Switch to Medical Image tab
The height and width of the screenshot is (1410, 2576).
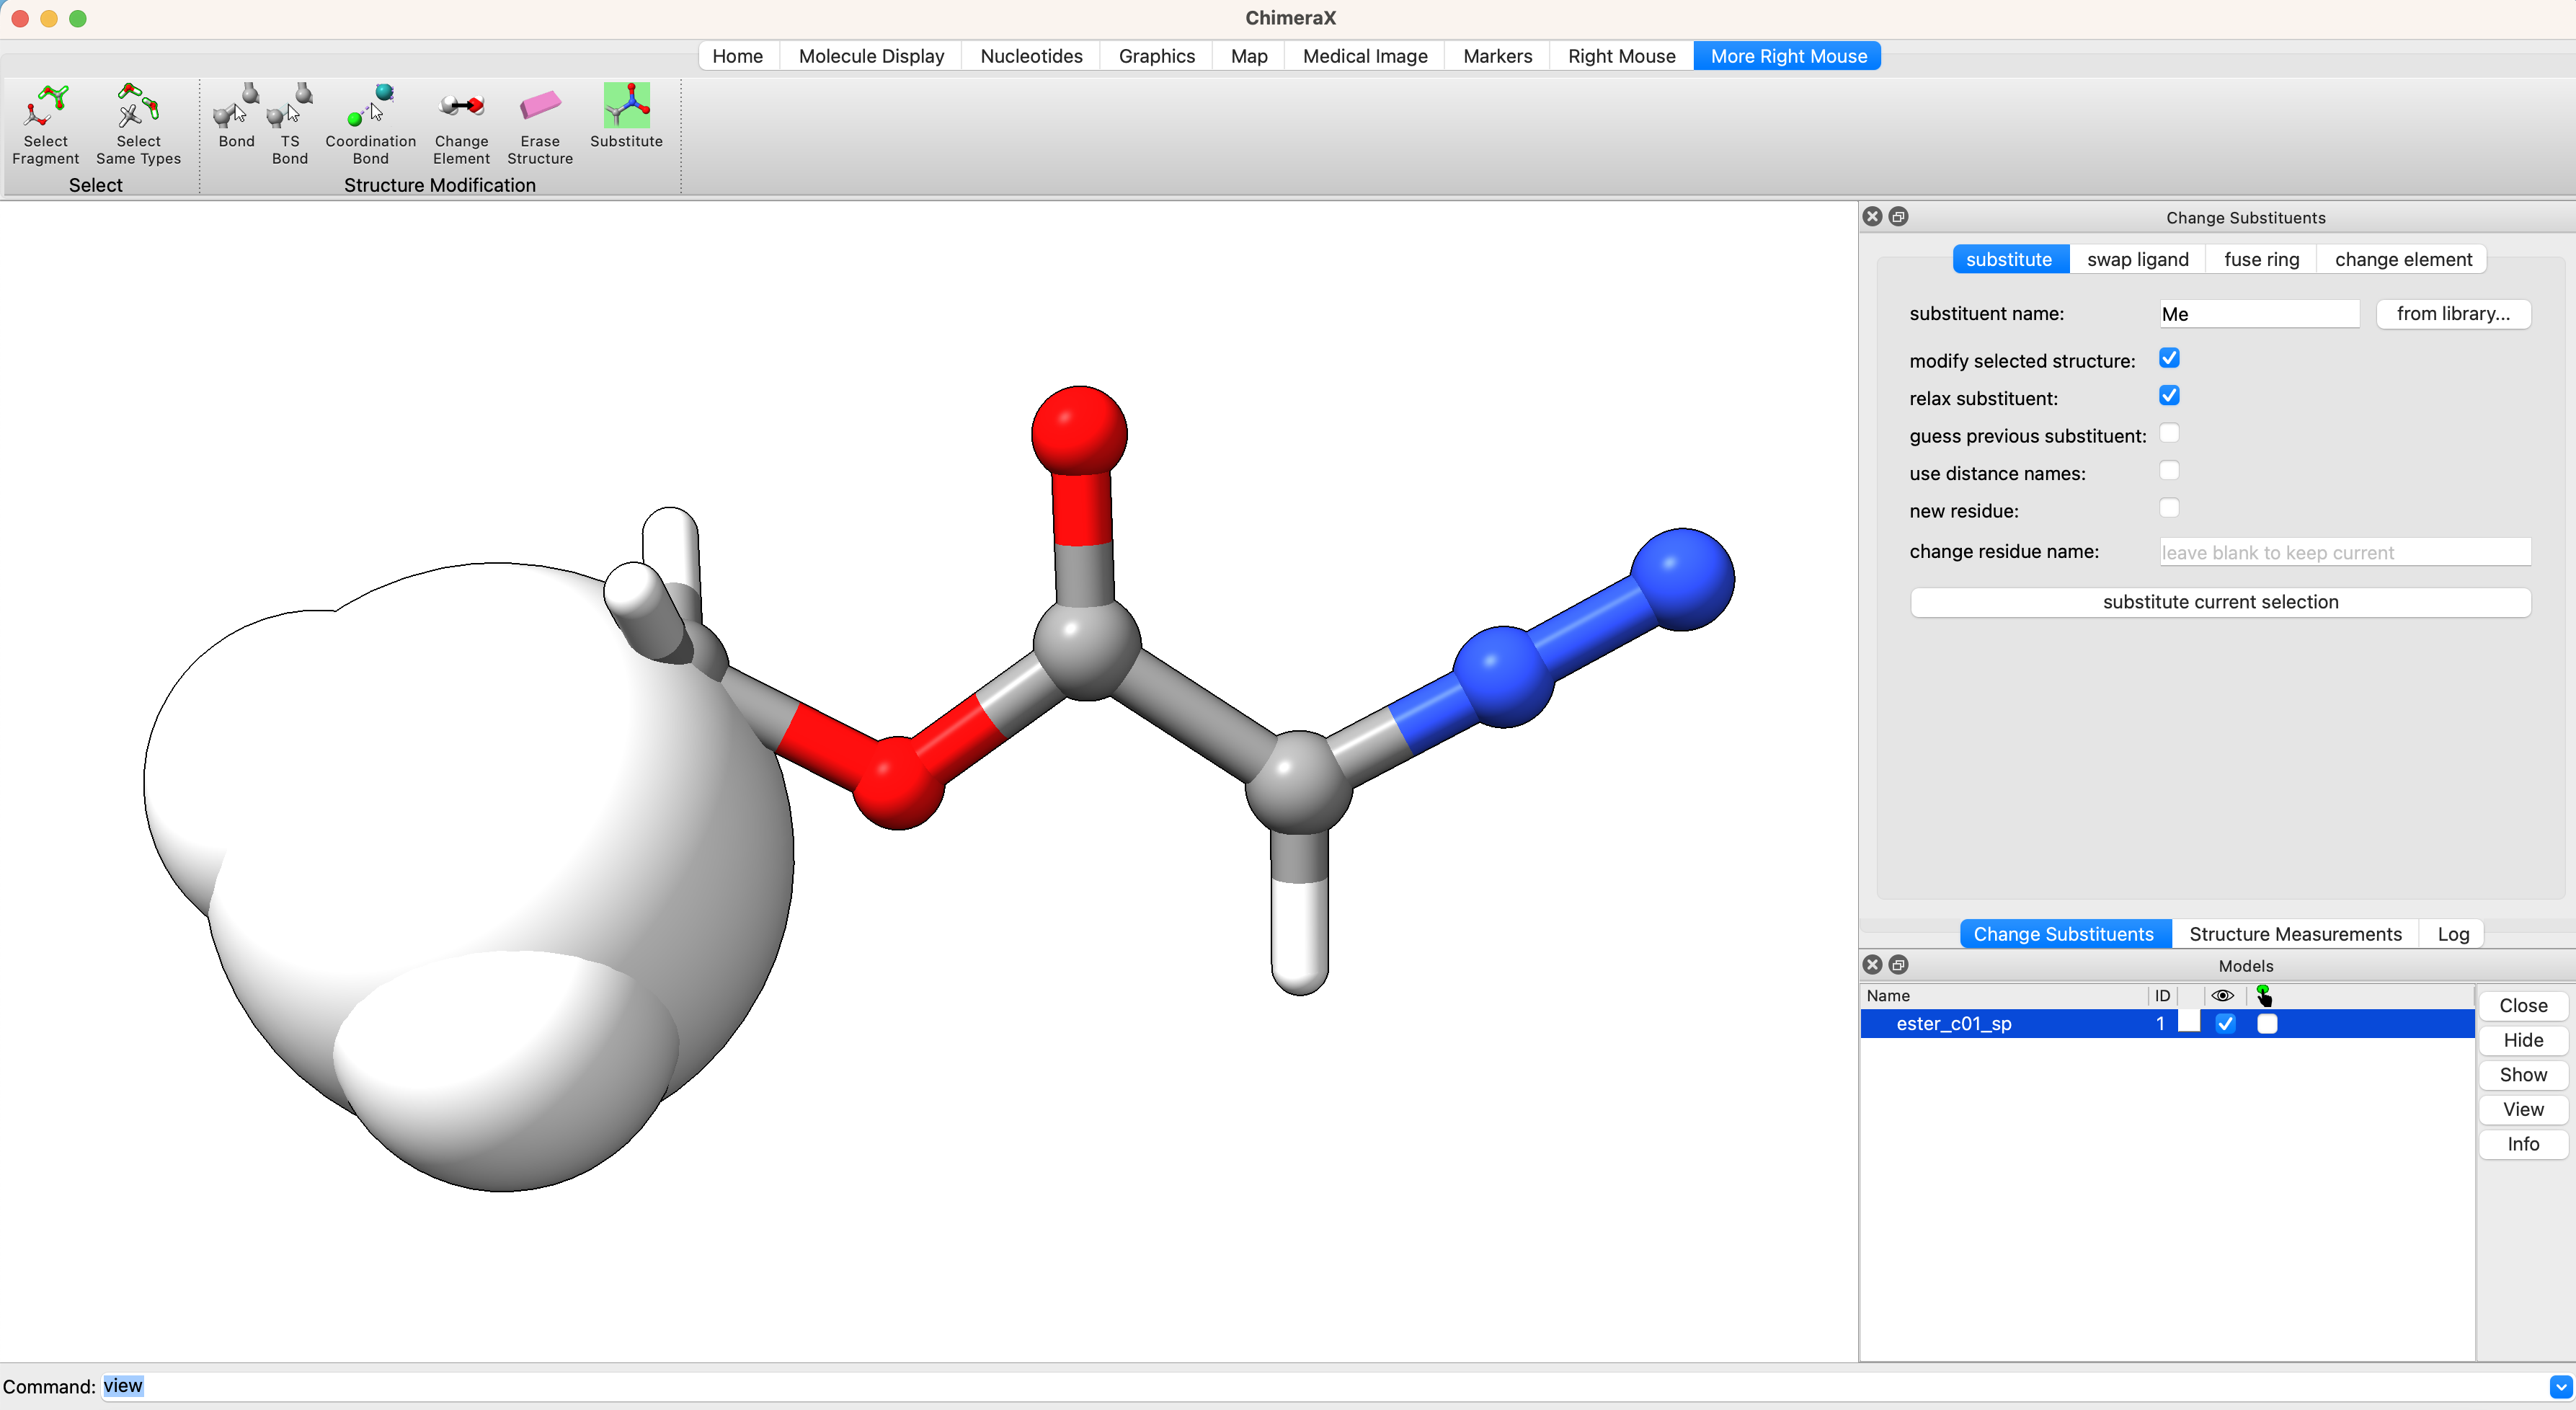pos(1365,56)
